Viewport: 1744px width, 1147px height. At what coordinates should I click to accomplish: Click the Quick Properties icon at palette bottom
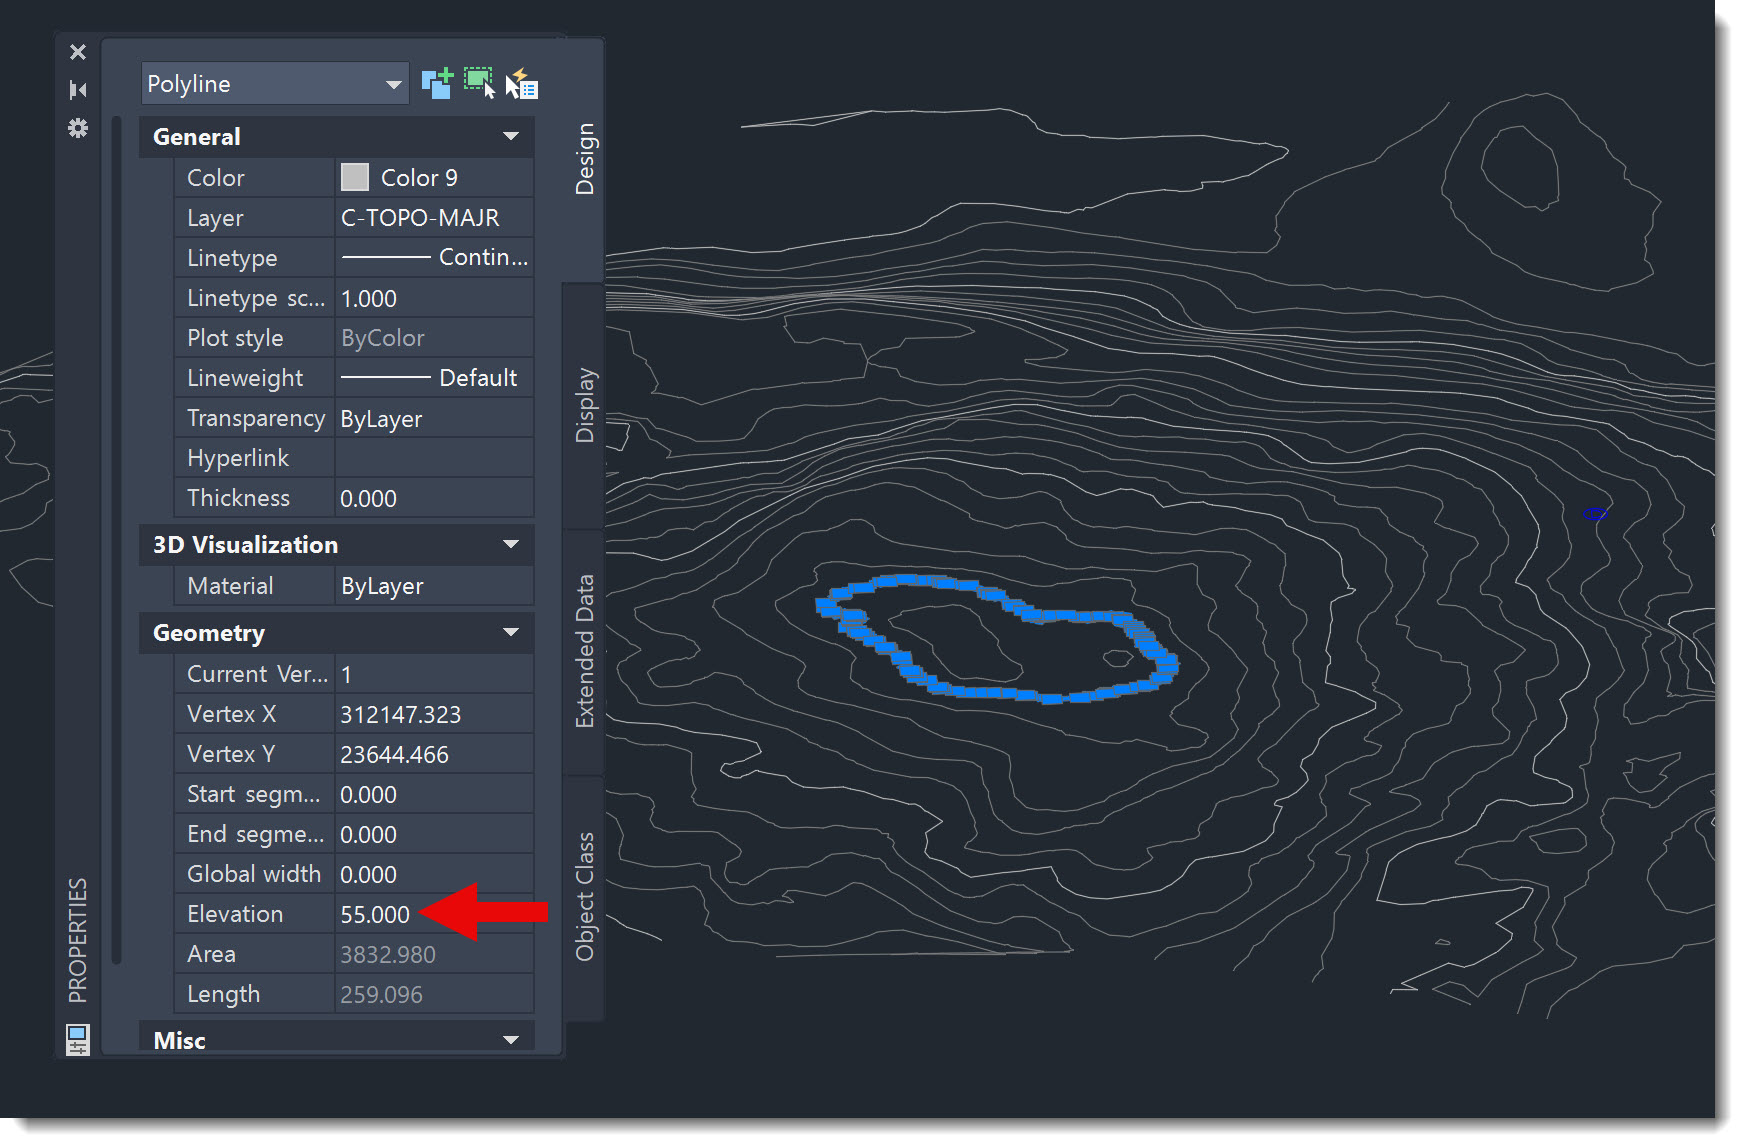76,1039
